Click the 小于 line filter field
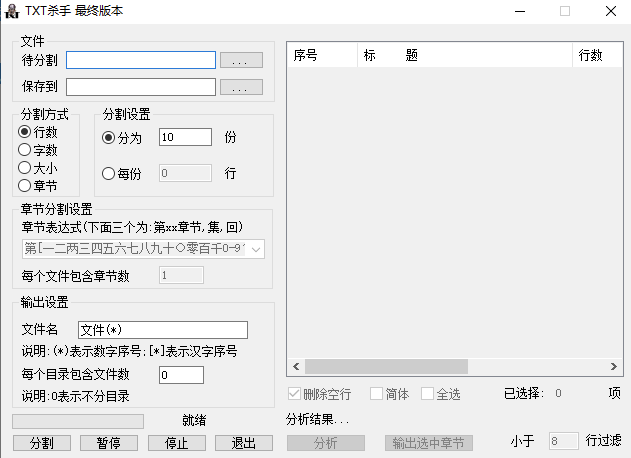Image resolution: width=631 pixels, height=458 pixels. 563,441
